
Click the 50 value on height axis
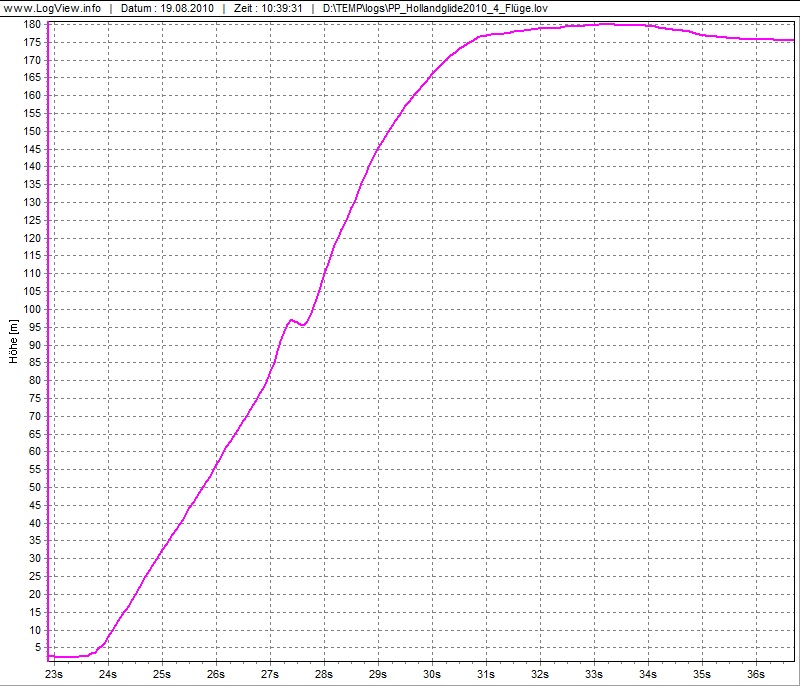tap(34, 487)
